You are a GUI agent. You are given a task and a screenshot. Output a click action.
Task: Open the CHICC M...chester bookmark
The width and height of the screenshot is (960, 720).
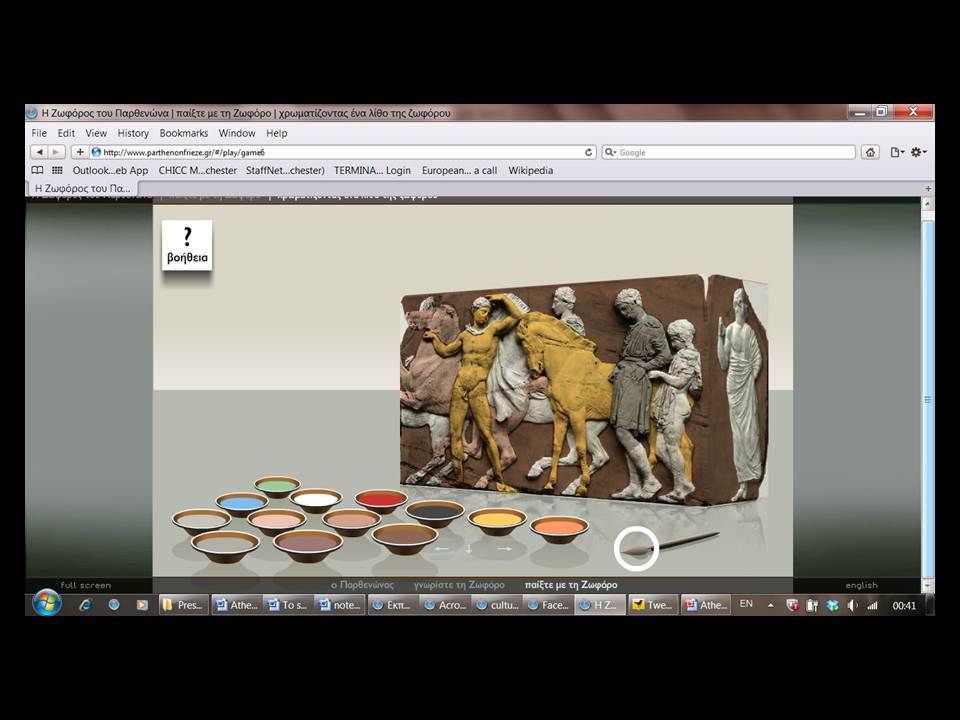[x=197, y=171]
